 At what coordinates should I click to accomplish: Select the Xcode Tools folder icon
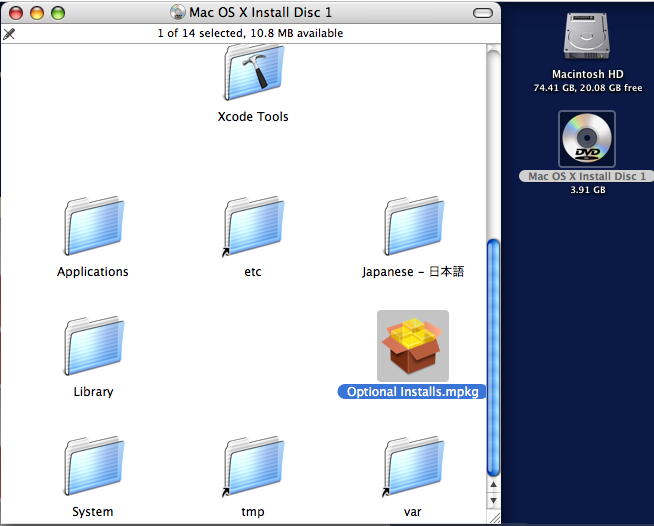click(254, 73)
